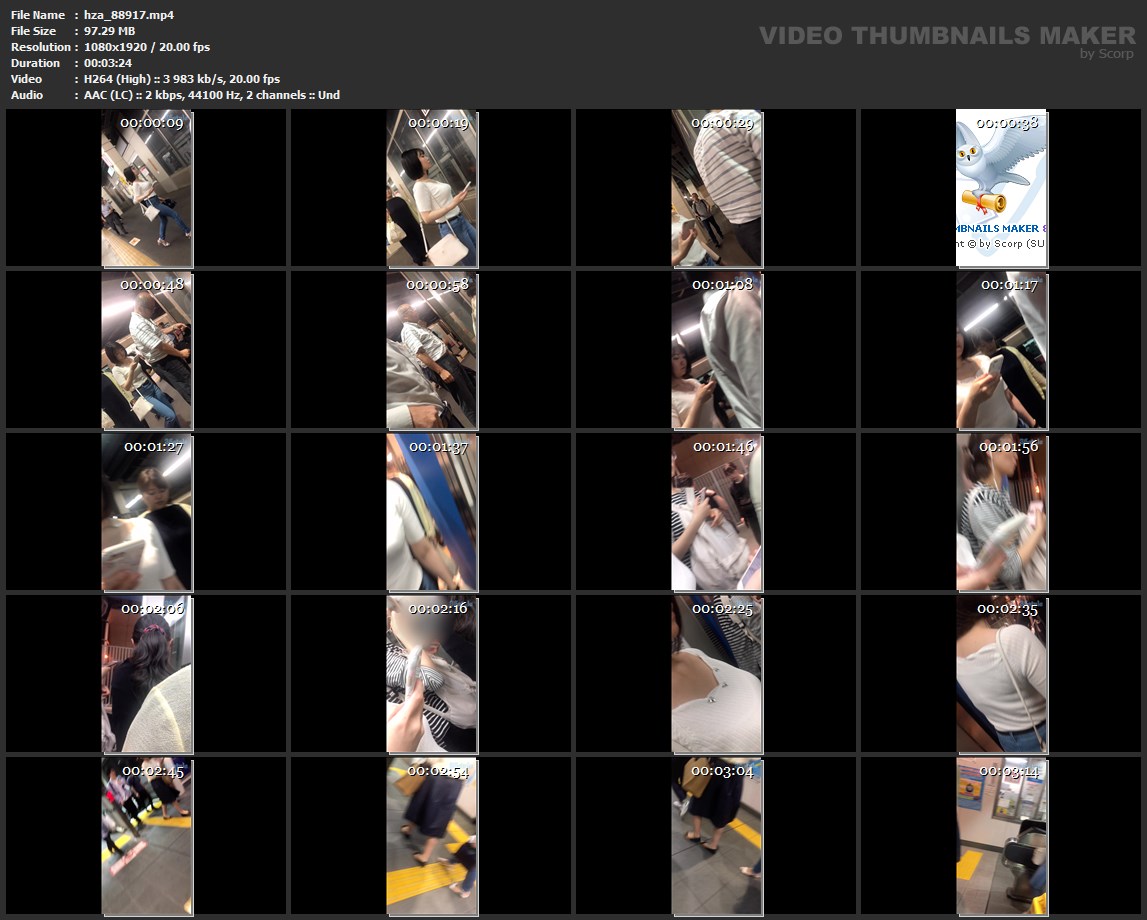Screen dimensions: 1147x920
Task: Open the owl logo frame at 00:00:38
Action: coord(1001,188)
